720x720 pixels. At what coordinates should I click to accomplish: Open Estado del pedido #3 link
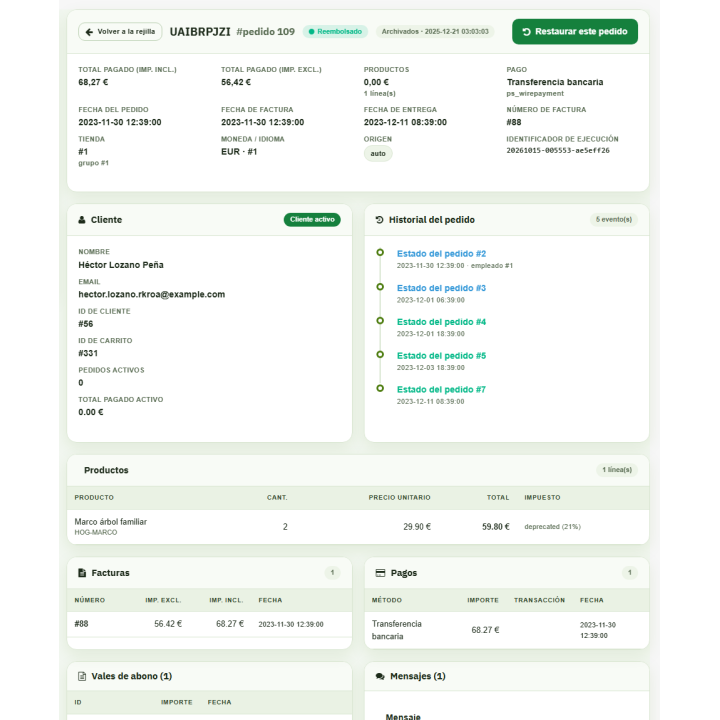[441, 288]
